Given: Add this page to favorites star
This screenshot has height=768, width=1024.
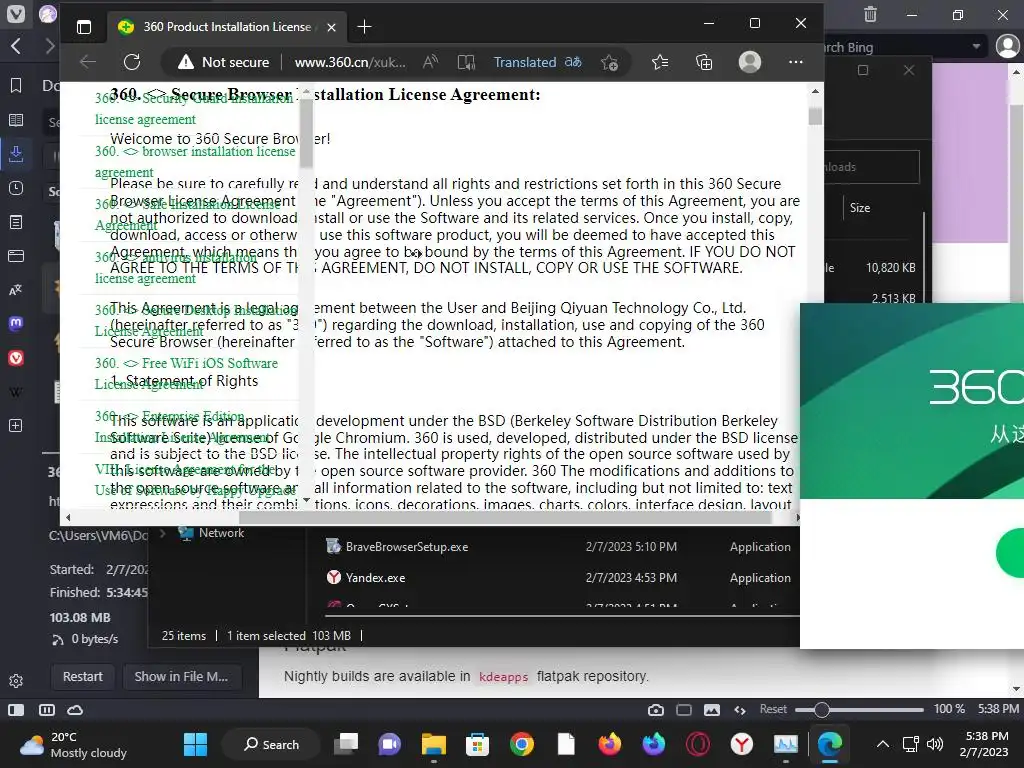Looking at the screenshot, I should pos(609,62).
